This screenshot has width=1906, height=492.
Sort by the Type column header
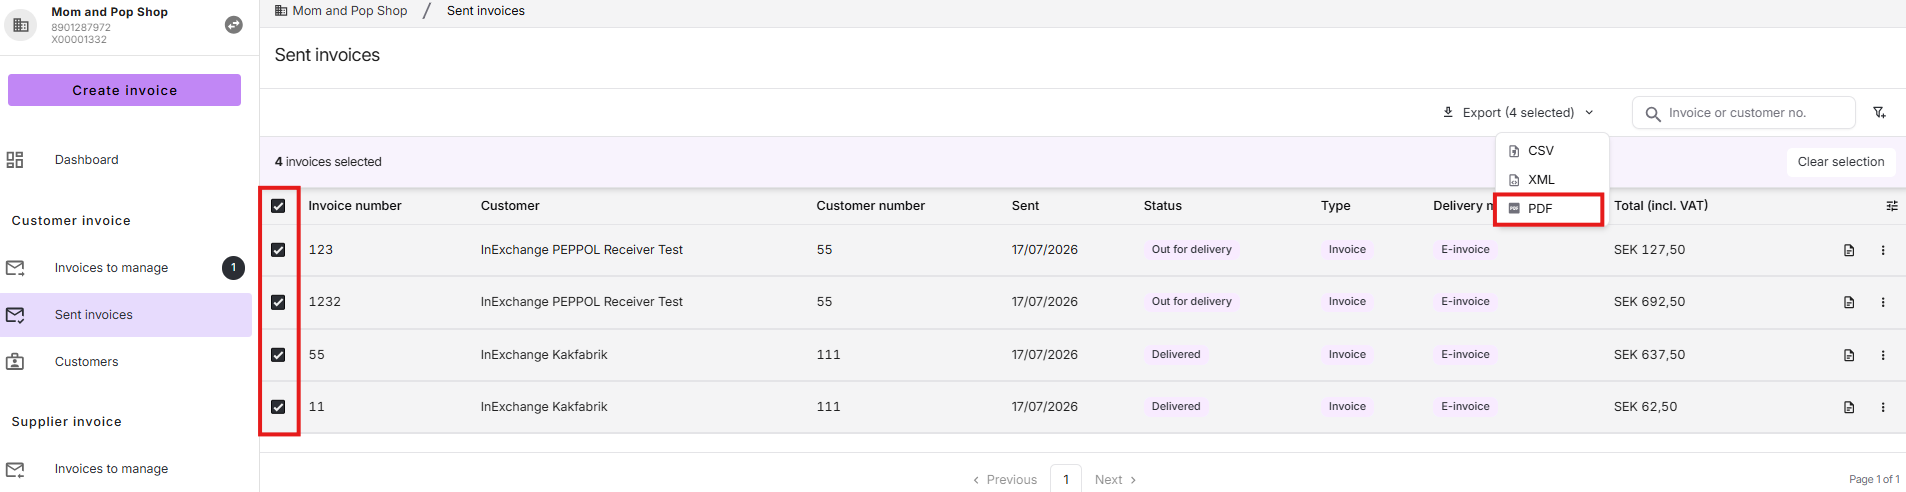[x=1335, y=206]
